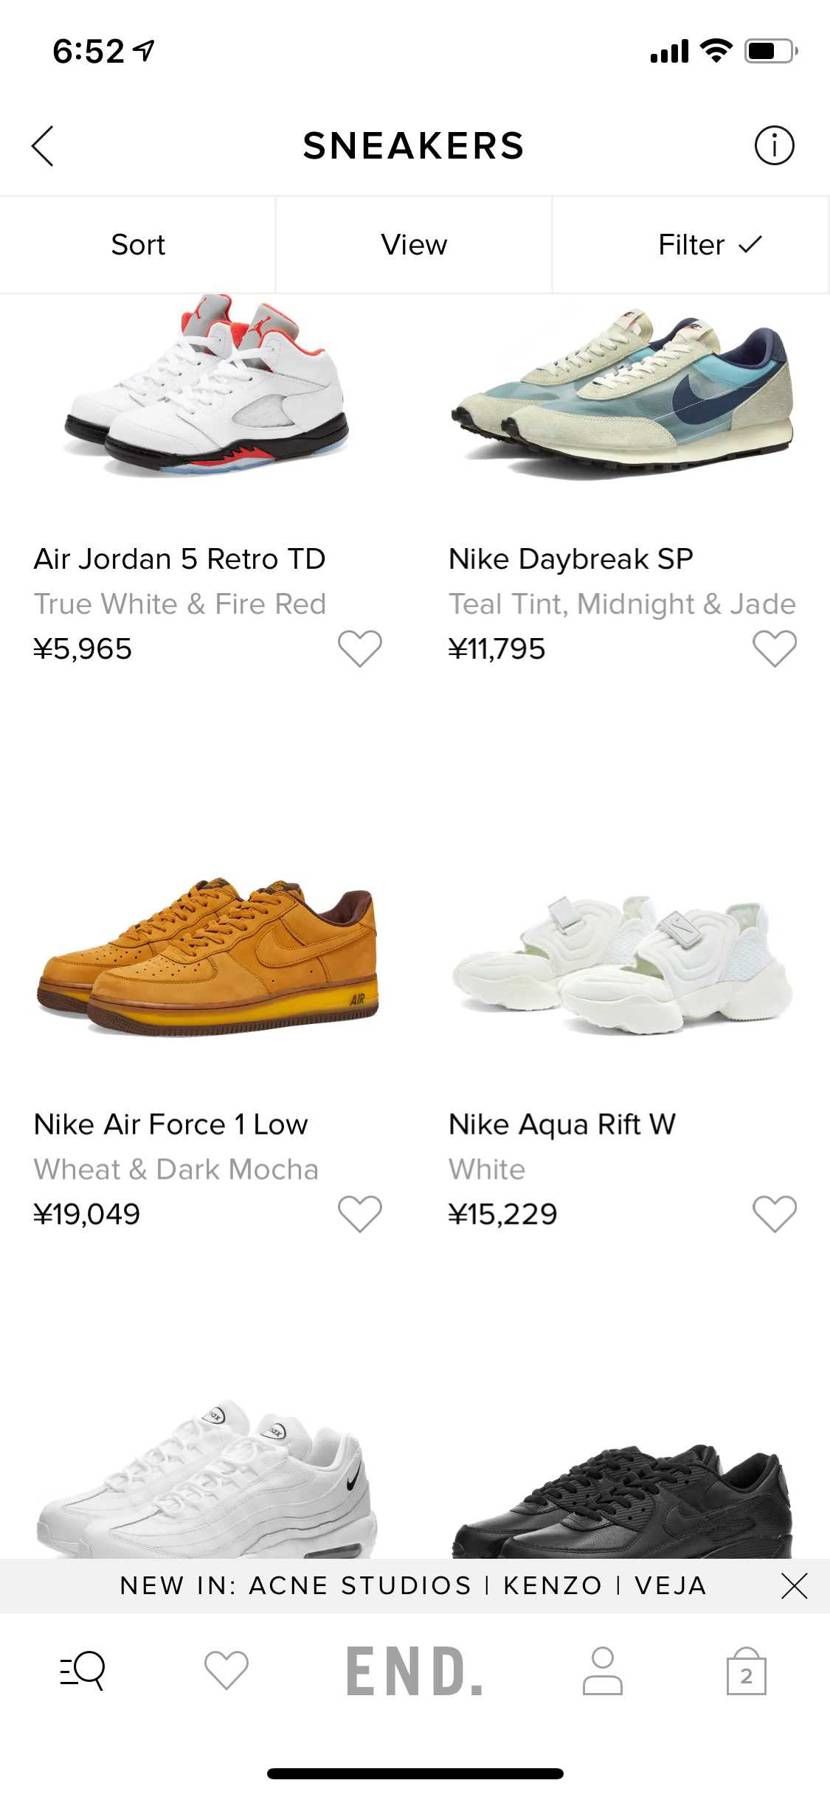
Task: Expand the Filter options
Action: pos(709,245)
